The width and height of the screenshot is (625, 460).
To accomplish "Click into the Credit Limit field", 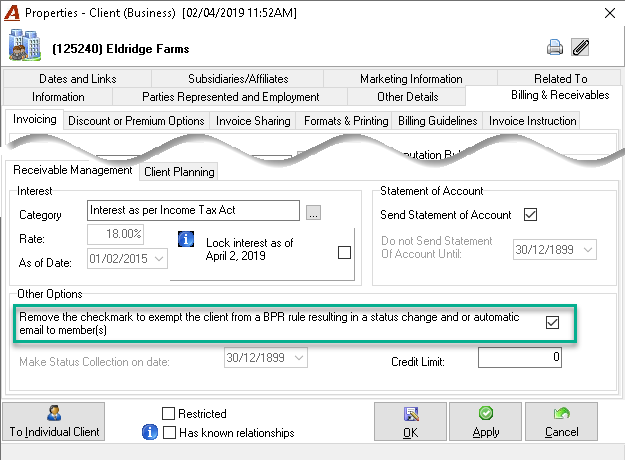I will point(520,357).
